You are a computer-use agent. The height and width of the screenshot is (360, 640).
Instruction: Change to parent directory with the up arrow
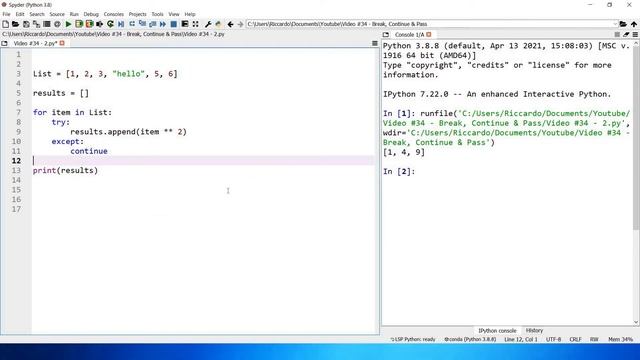[x=633, y=24]
